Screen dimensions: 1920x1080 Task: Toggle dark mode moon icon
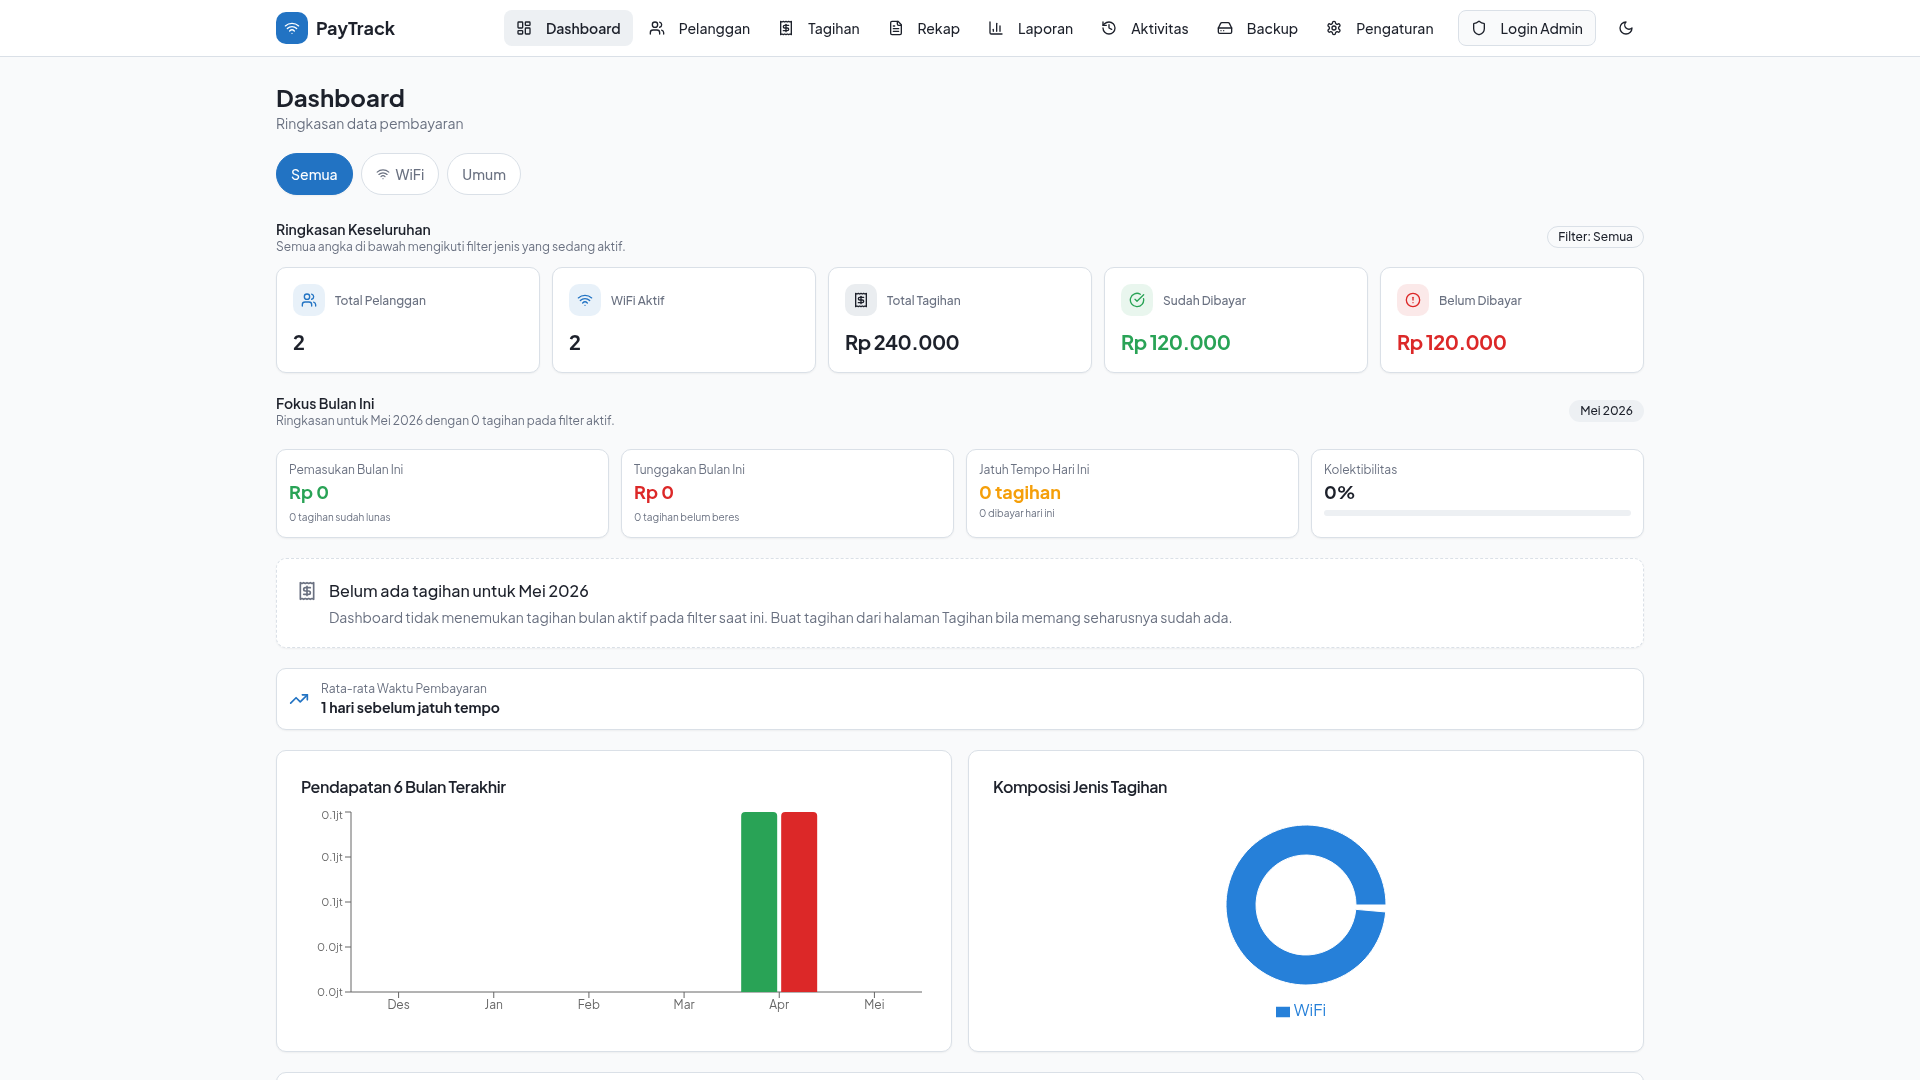tap(1626, 28)
